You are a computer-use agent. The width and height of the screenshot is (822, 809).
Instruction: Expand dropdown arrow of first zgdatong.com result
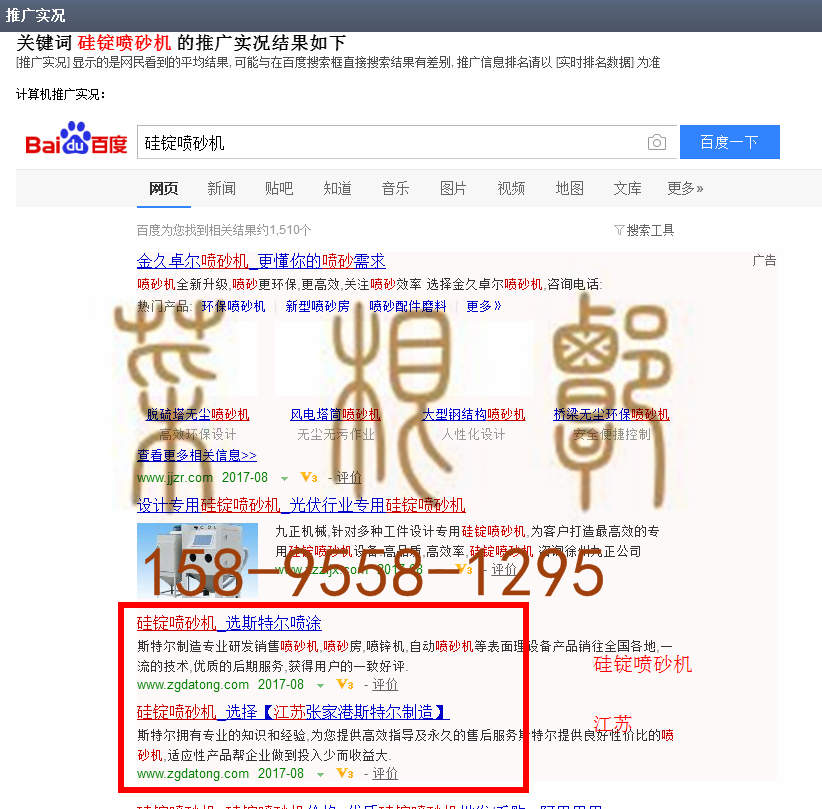[x=320, y=686]
